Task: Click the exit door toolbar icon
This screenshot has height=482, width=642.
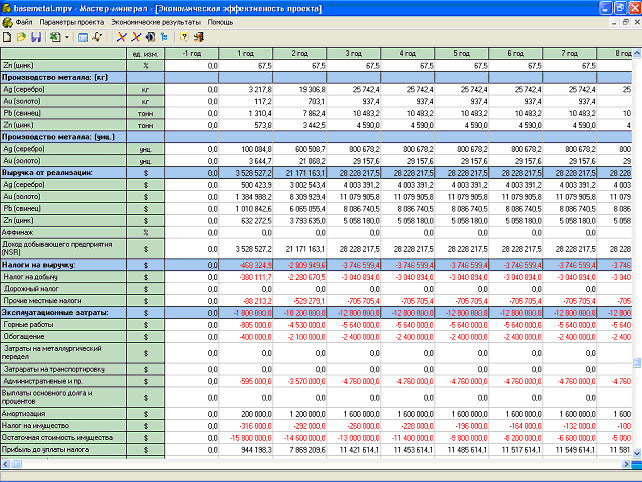Action: tap(200, 37)
